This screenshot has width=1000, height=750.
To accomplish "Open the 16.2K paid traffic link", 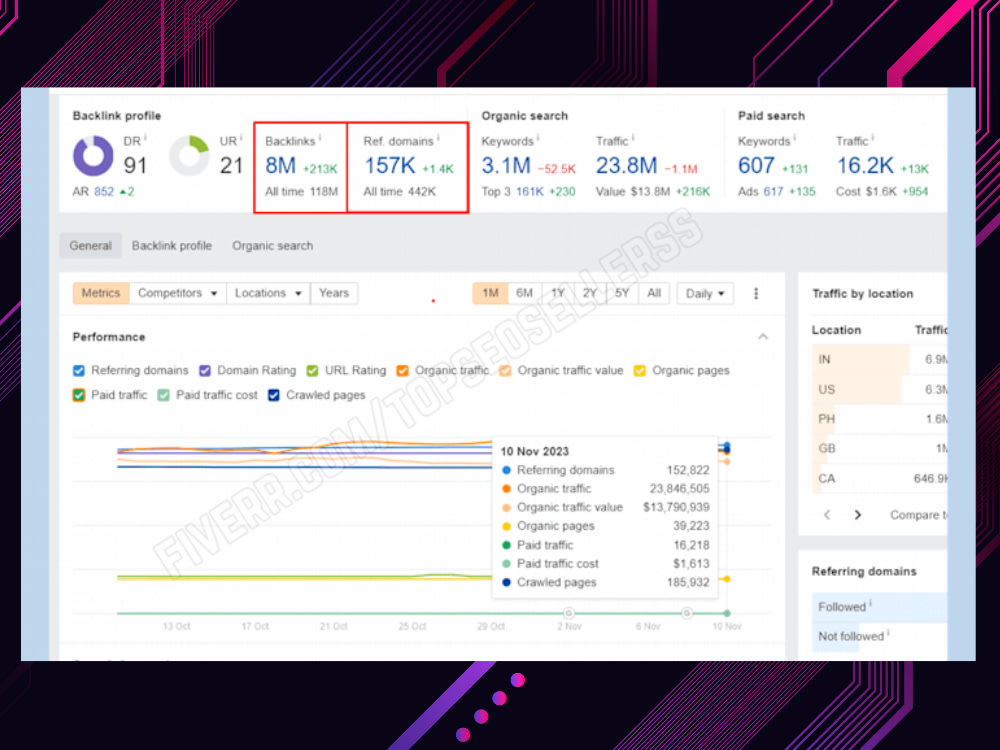I will [x=865, y=166].
